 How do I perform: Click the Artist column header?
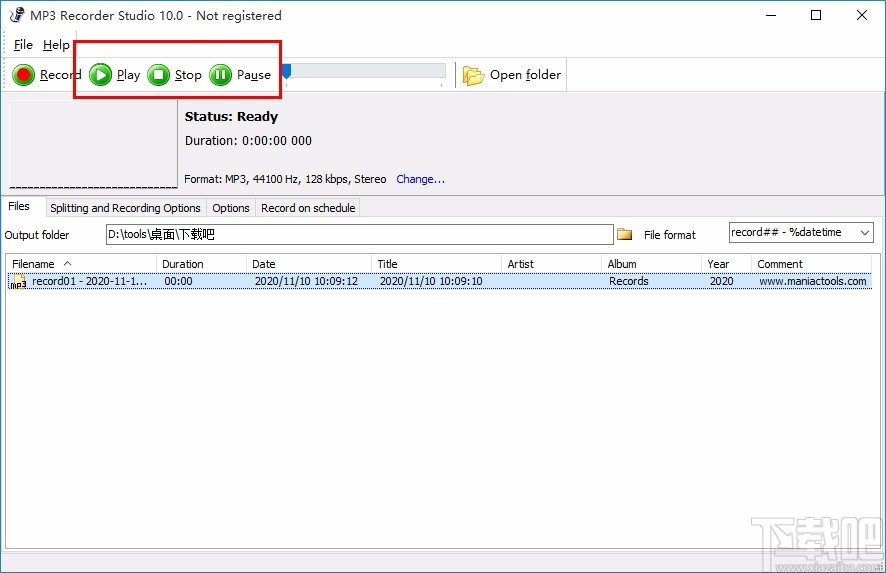point(551,264)
